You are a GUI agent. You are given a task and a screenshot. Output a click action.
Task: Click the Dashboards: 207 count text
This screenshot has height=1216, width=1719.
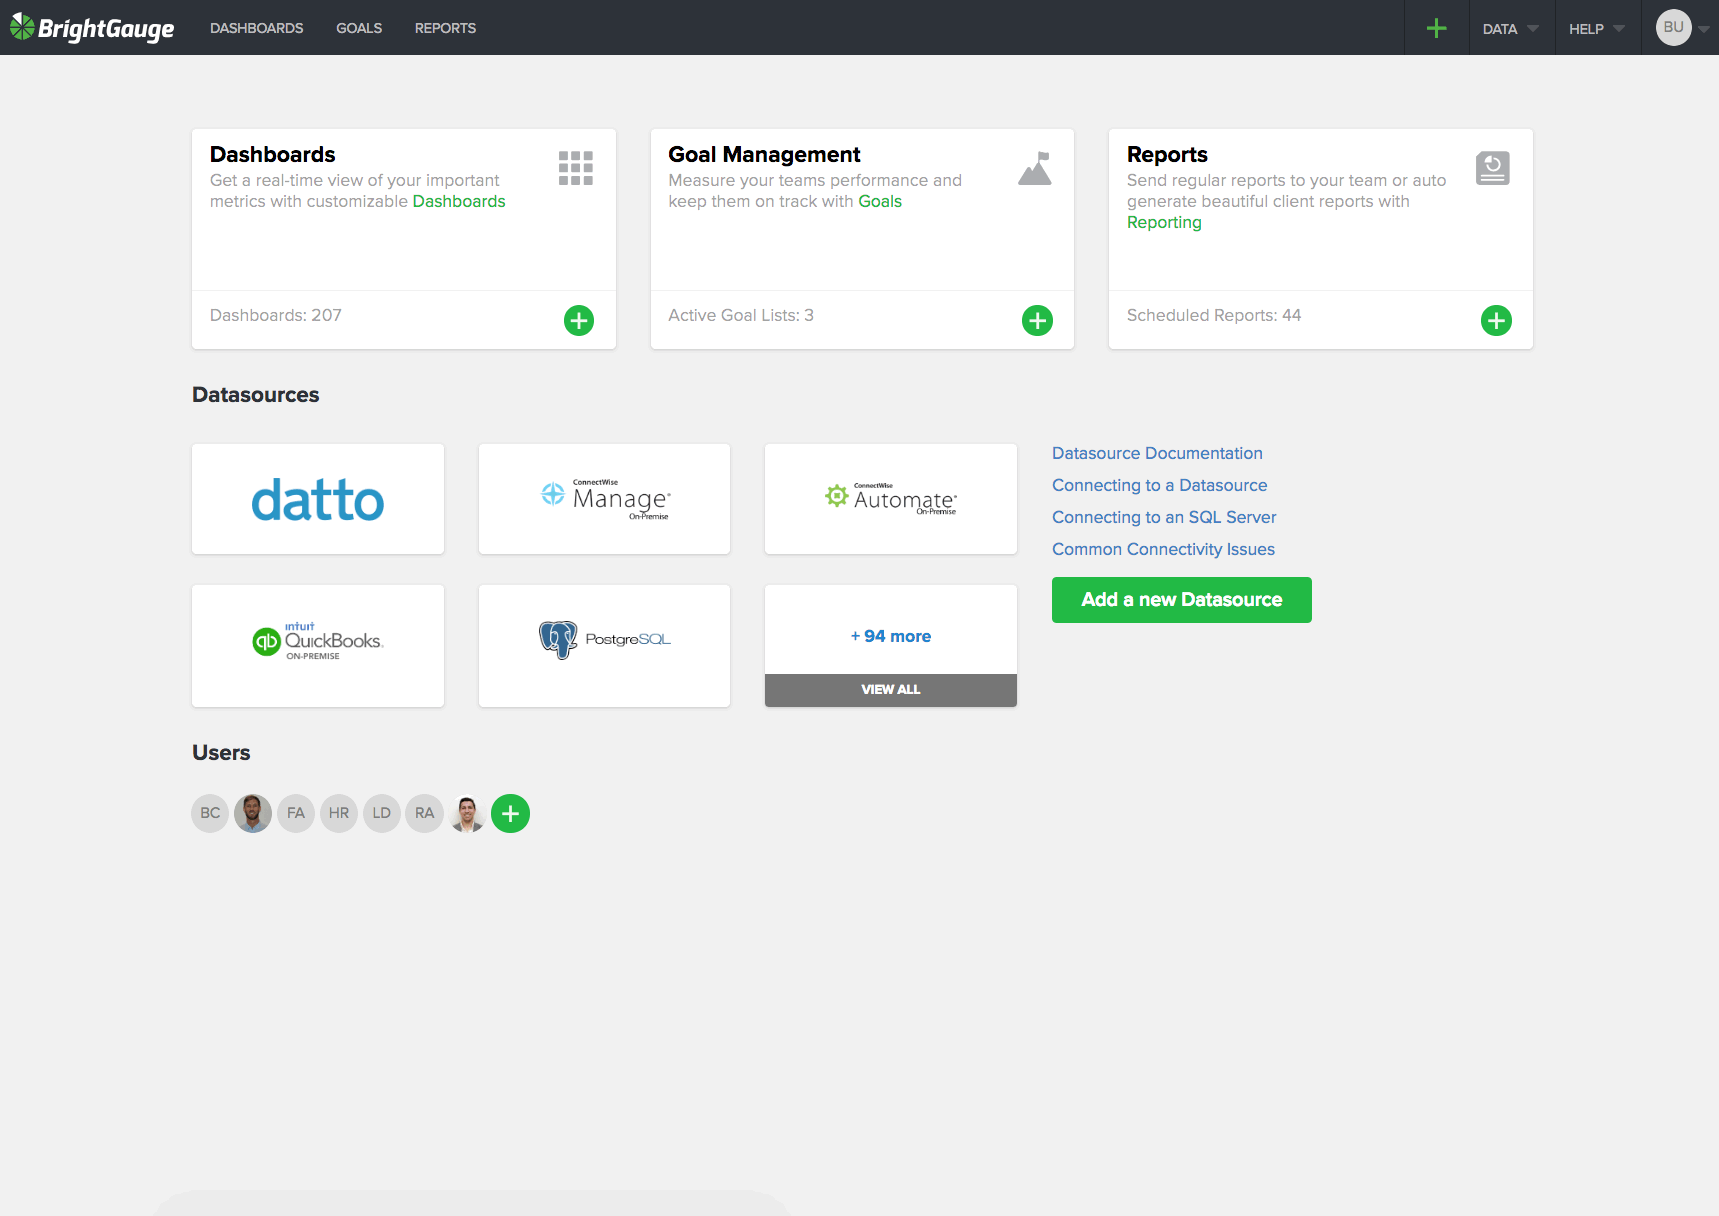click(x=276, y=315)
